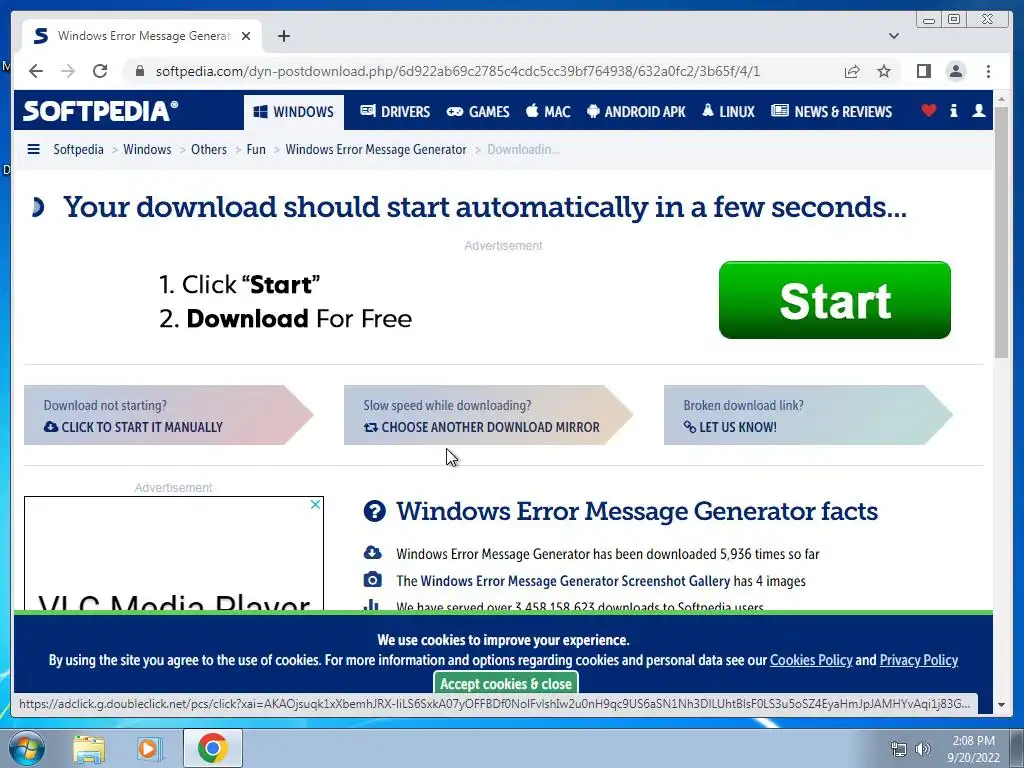The image size is (1024, 768).
Task: Click the download cloud icon beside facts
Action: tap(372, 552)
